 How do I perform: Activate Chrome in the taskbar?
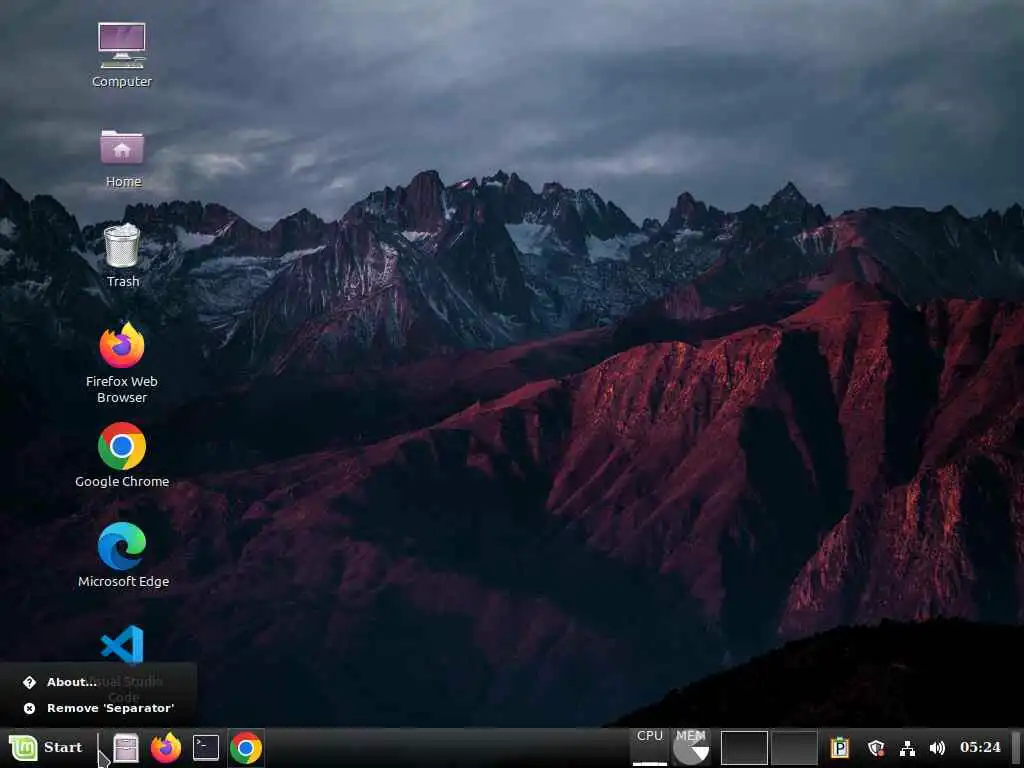[246, 748]
